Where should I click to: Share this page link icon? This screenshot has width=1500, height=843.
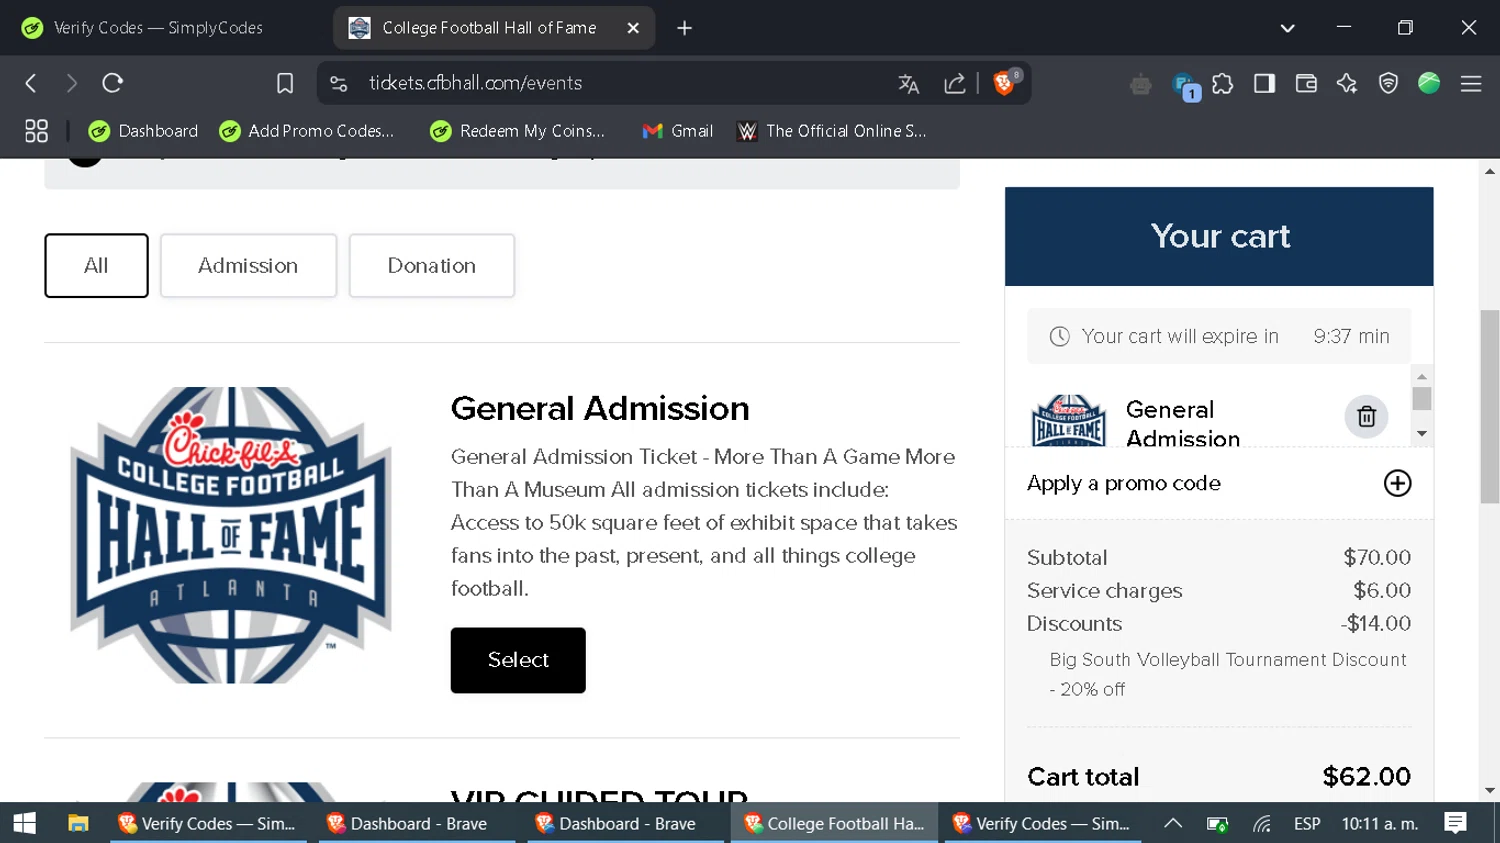click(x=954, y=84)
